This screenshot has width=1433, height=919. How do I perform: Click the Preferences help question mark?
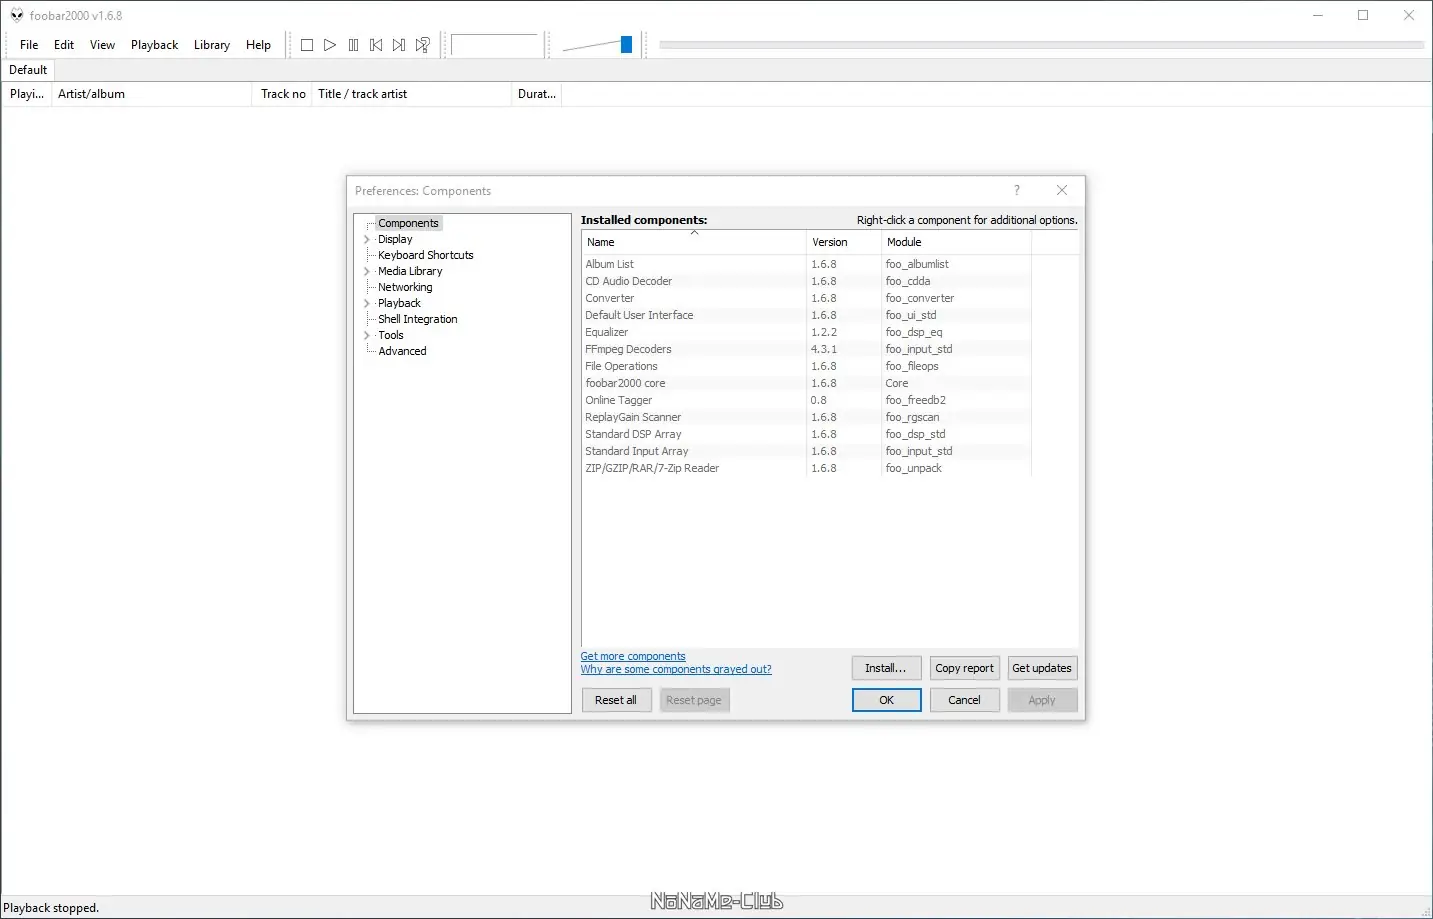(x=1017, y=190)
